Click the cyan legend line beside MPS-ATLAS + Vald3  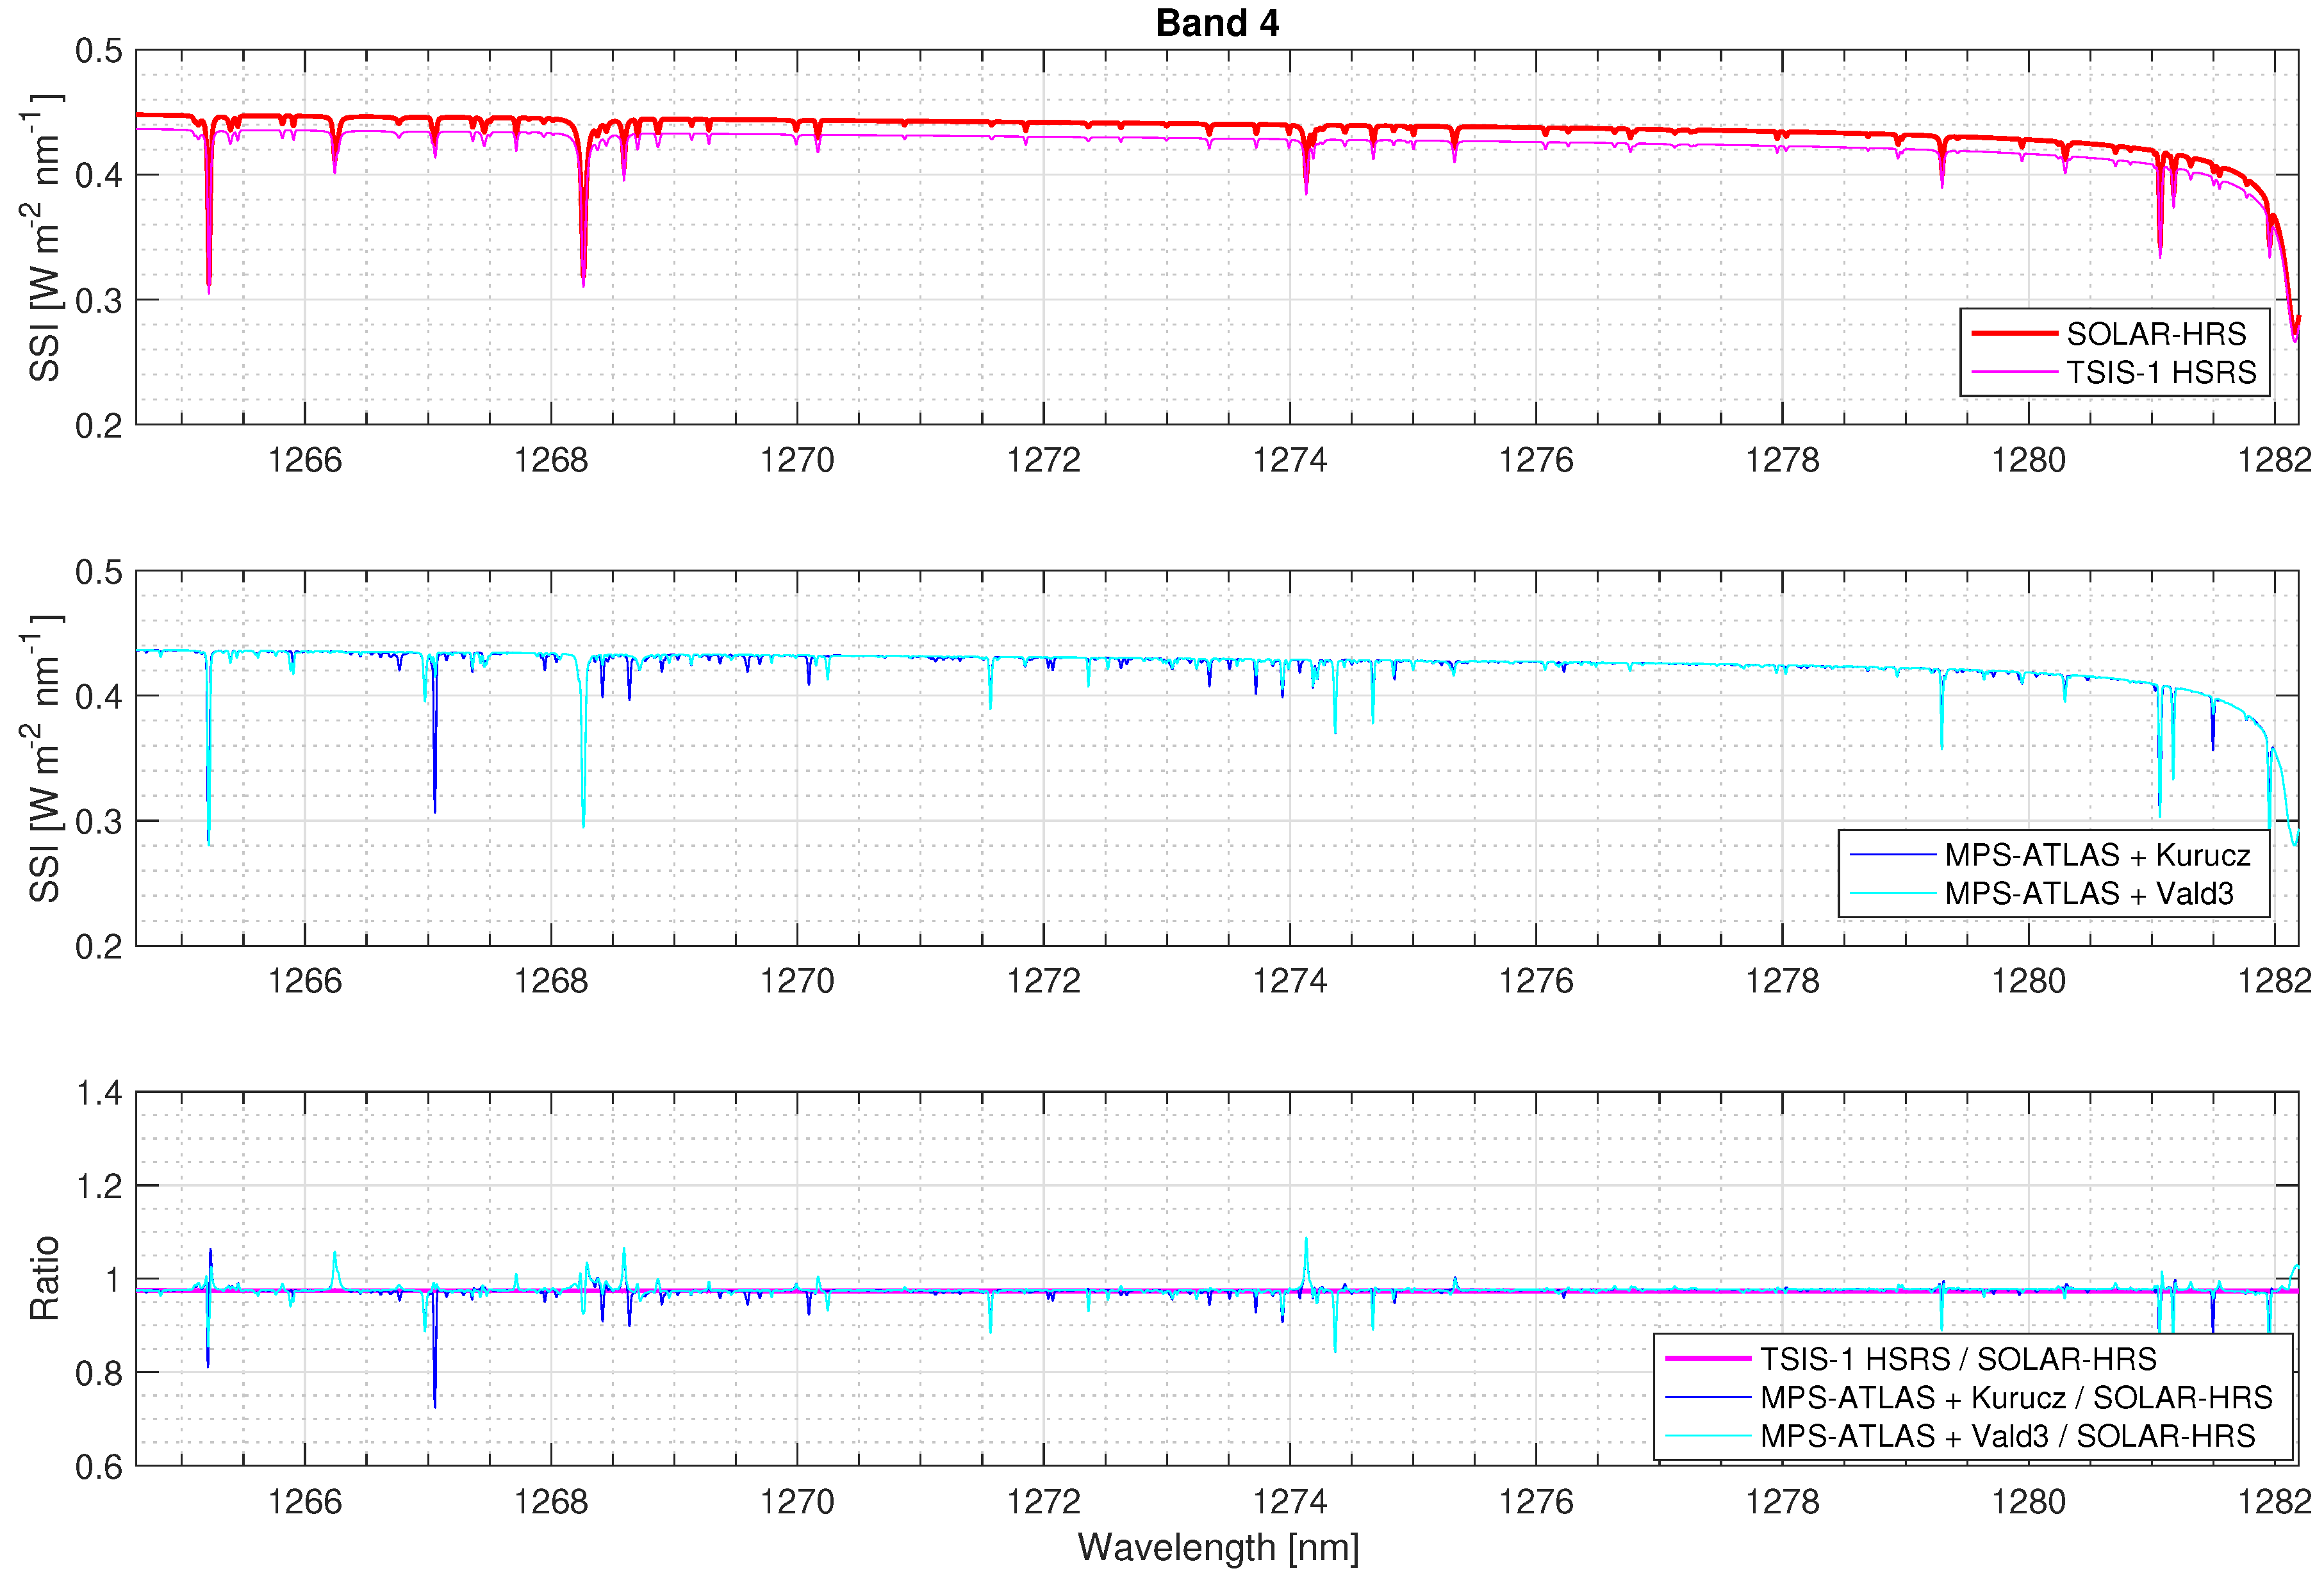click(x=1892, y=893)
